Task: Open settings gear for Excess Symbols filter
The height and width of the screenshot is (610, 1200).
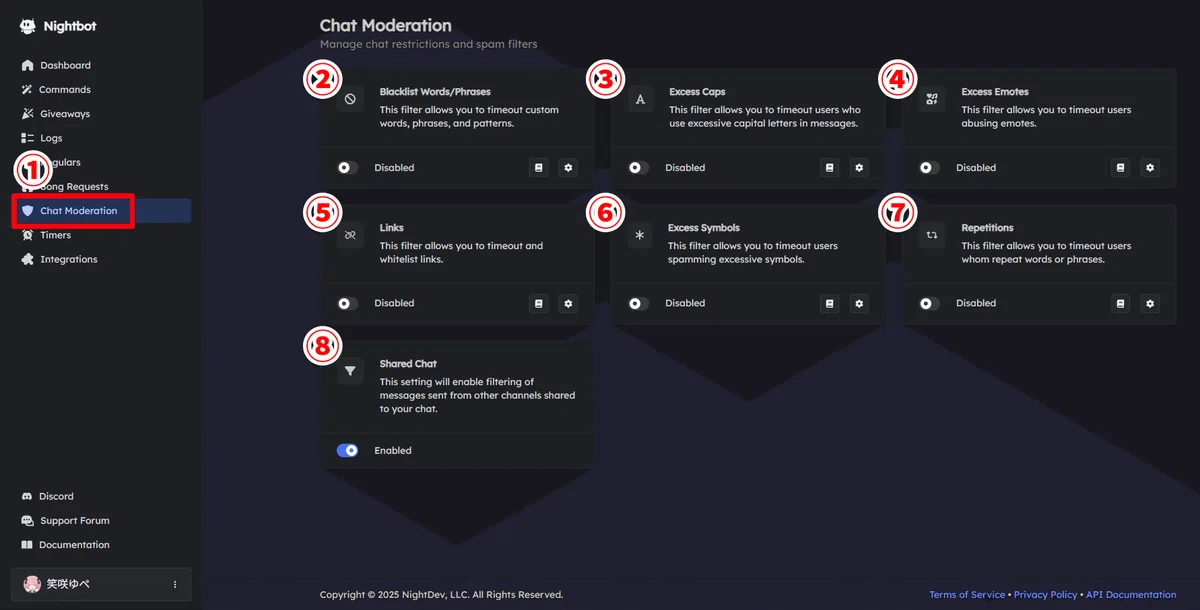Action: pyautogui.click(x=859, y=303)
